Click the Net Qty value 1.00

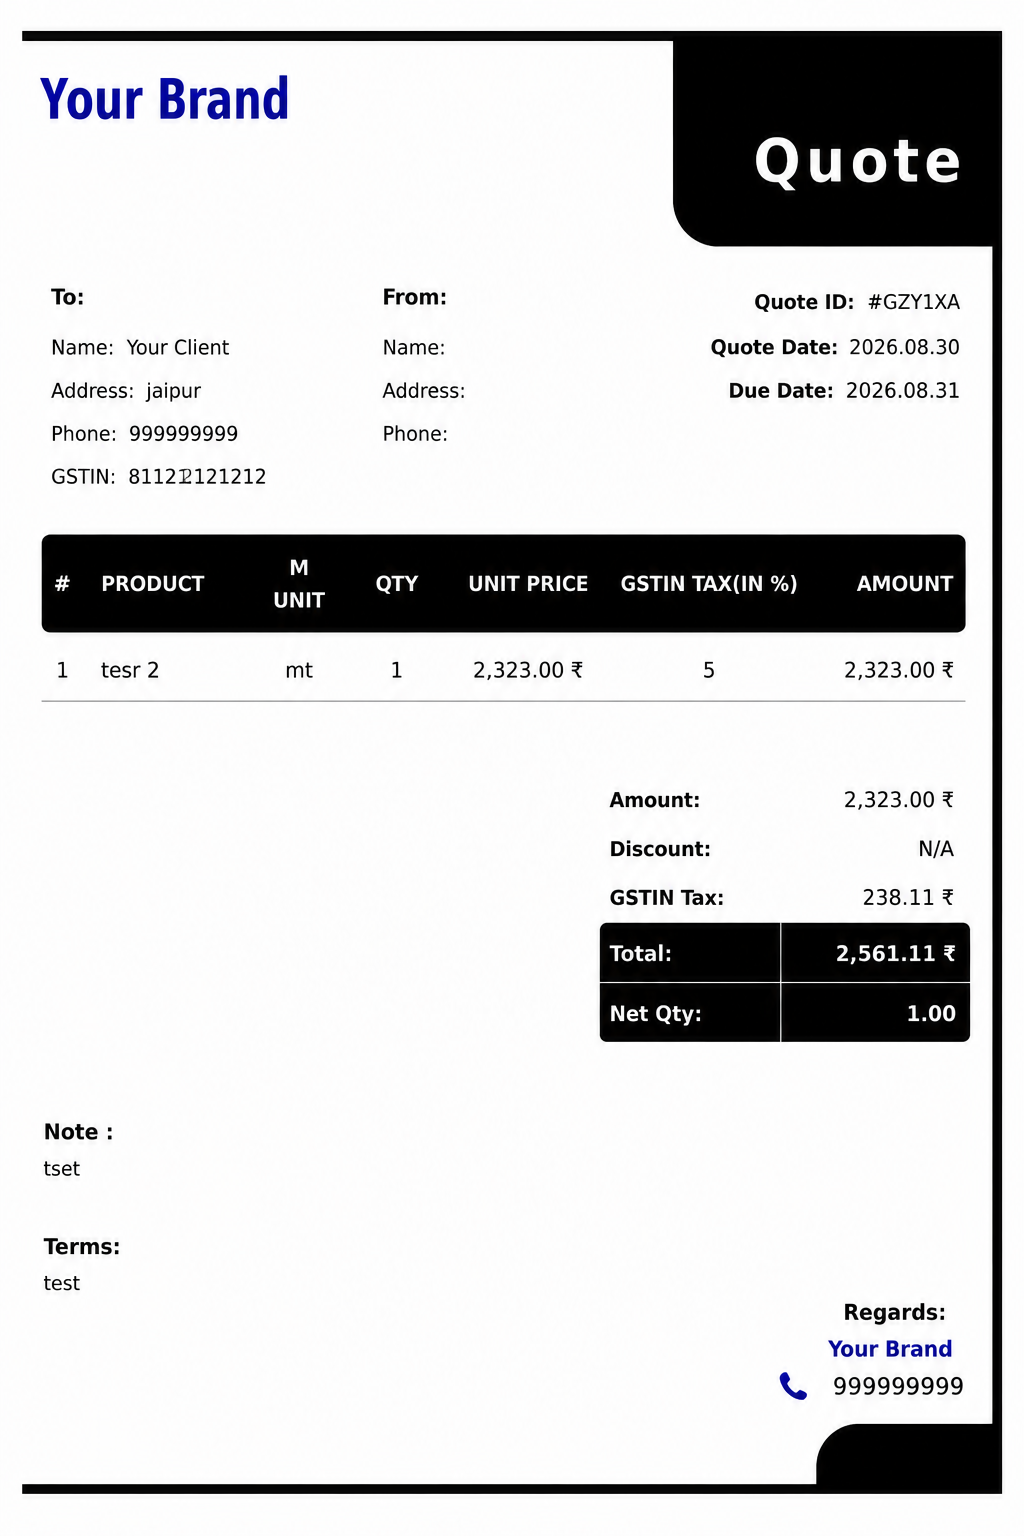click(931, 1014)
